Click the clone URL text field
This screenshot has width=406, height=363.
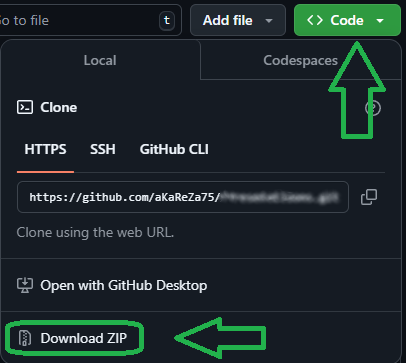pos(183,197)
